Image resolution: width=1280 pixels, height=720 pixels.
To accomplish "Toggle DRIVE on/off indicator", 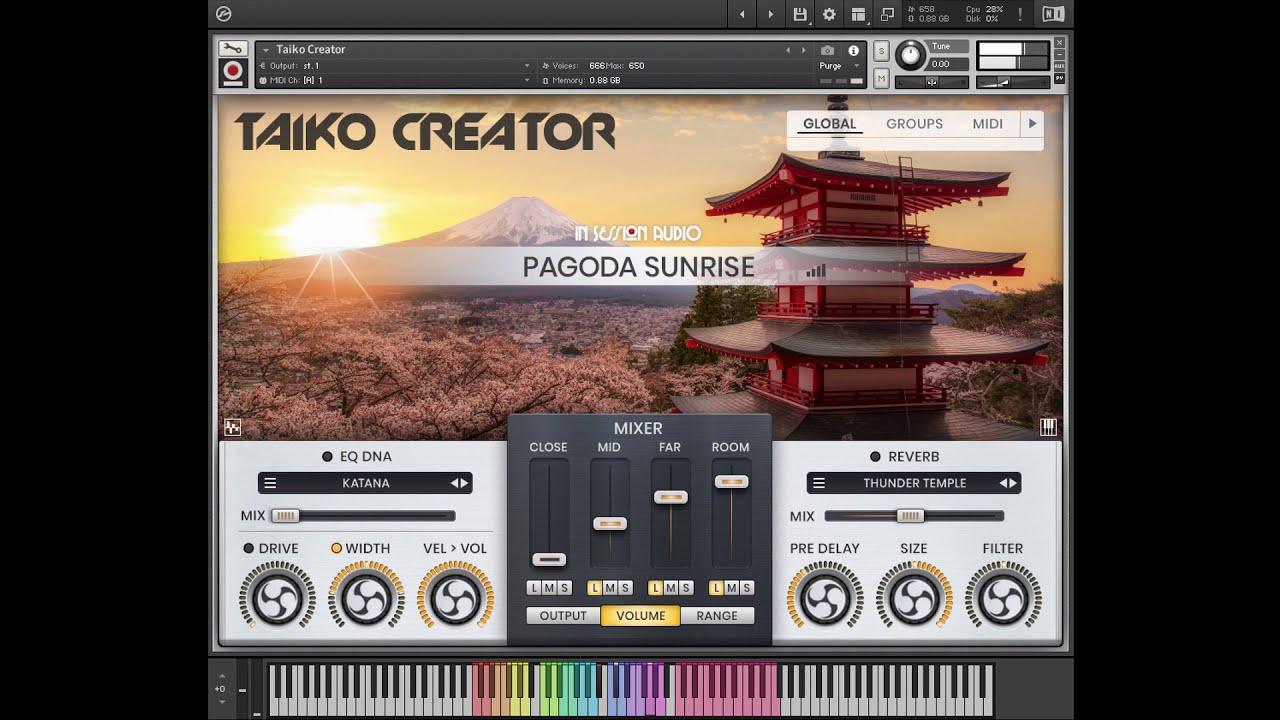I will [249, 548].
